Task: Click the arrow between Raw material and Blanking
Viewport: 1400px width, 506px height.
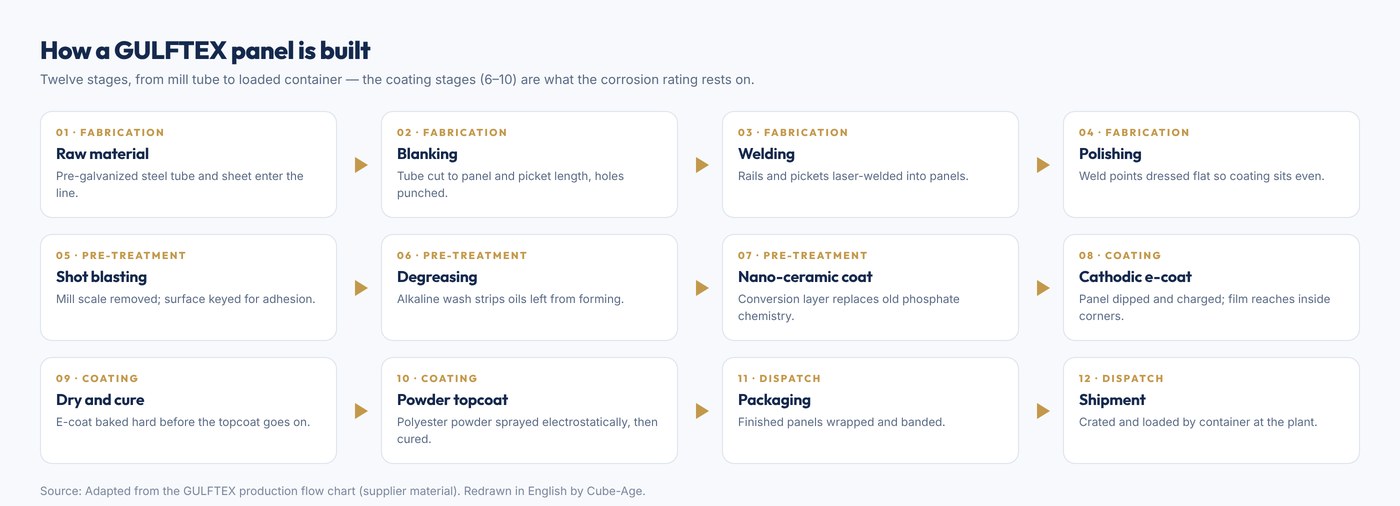Action: click(361, 165)
